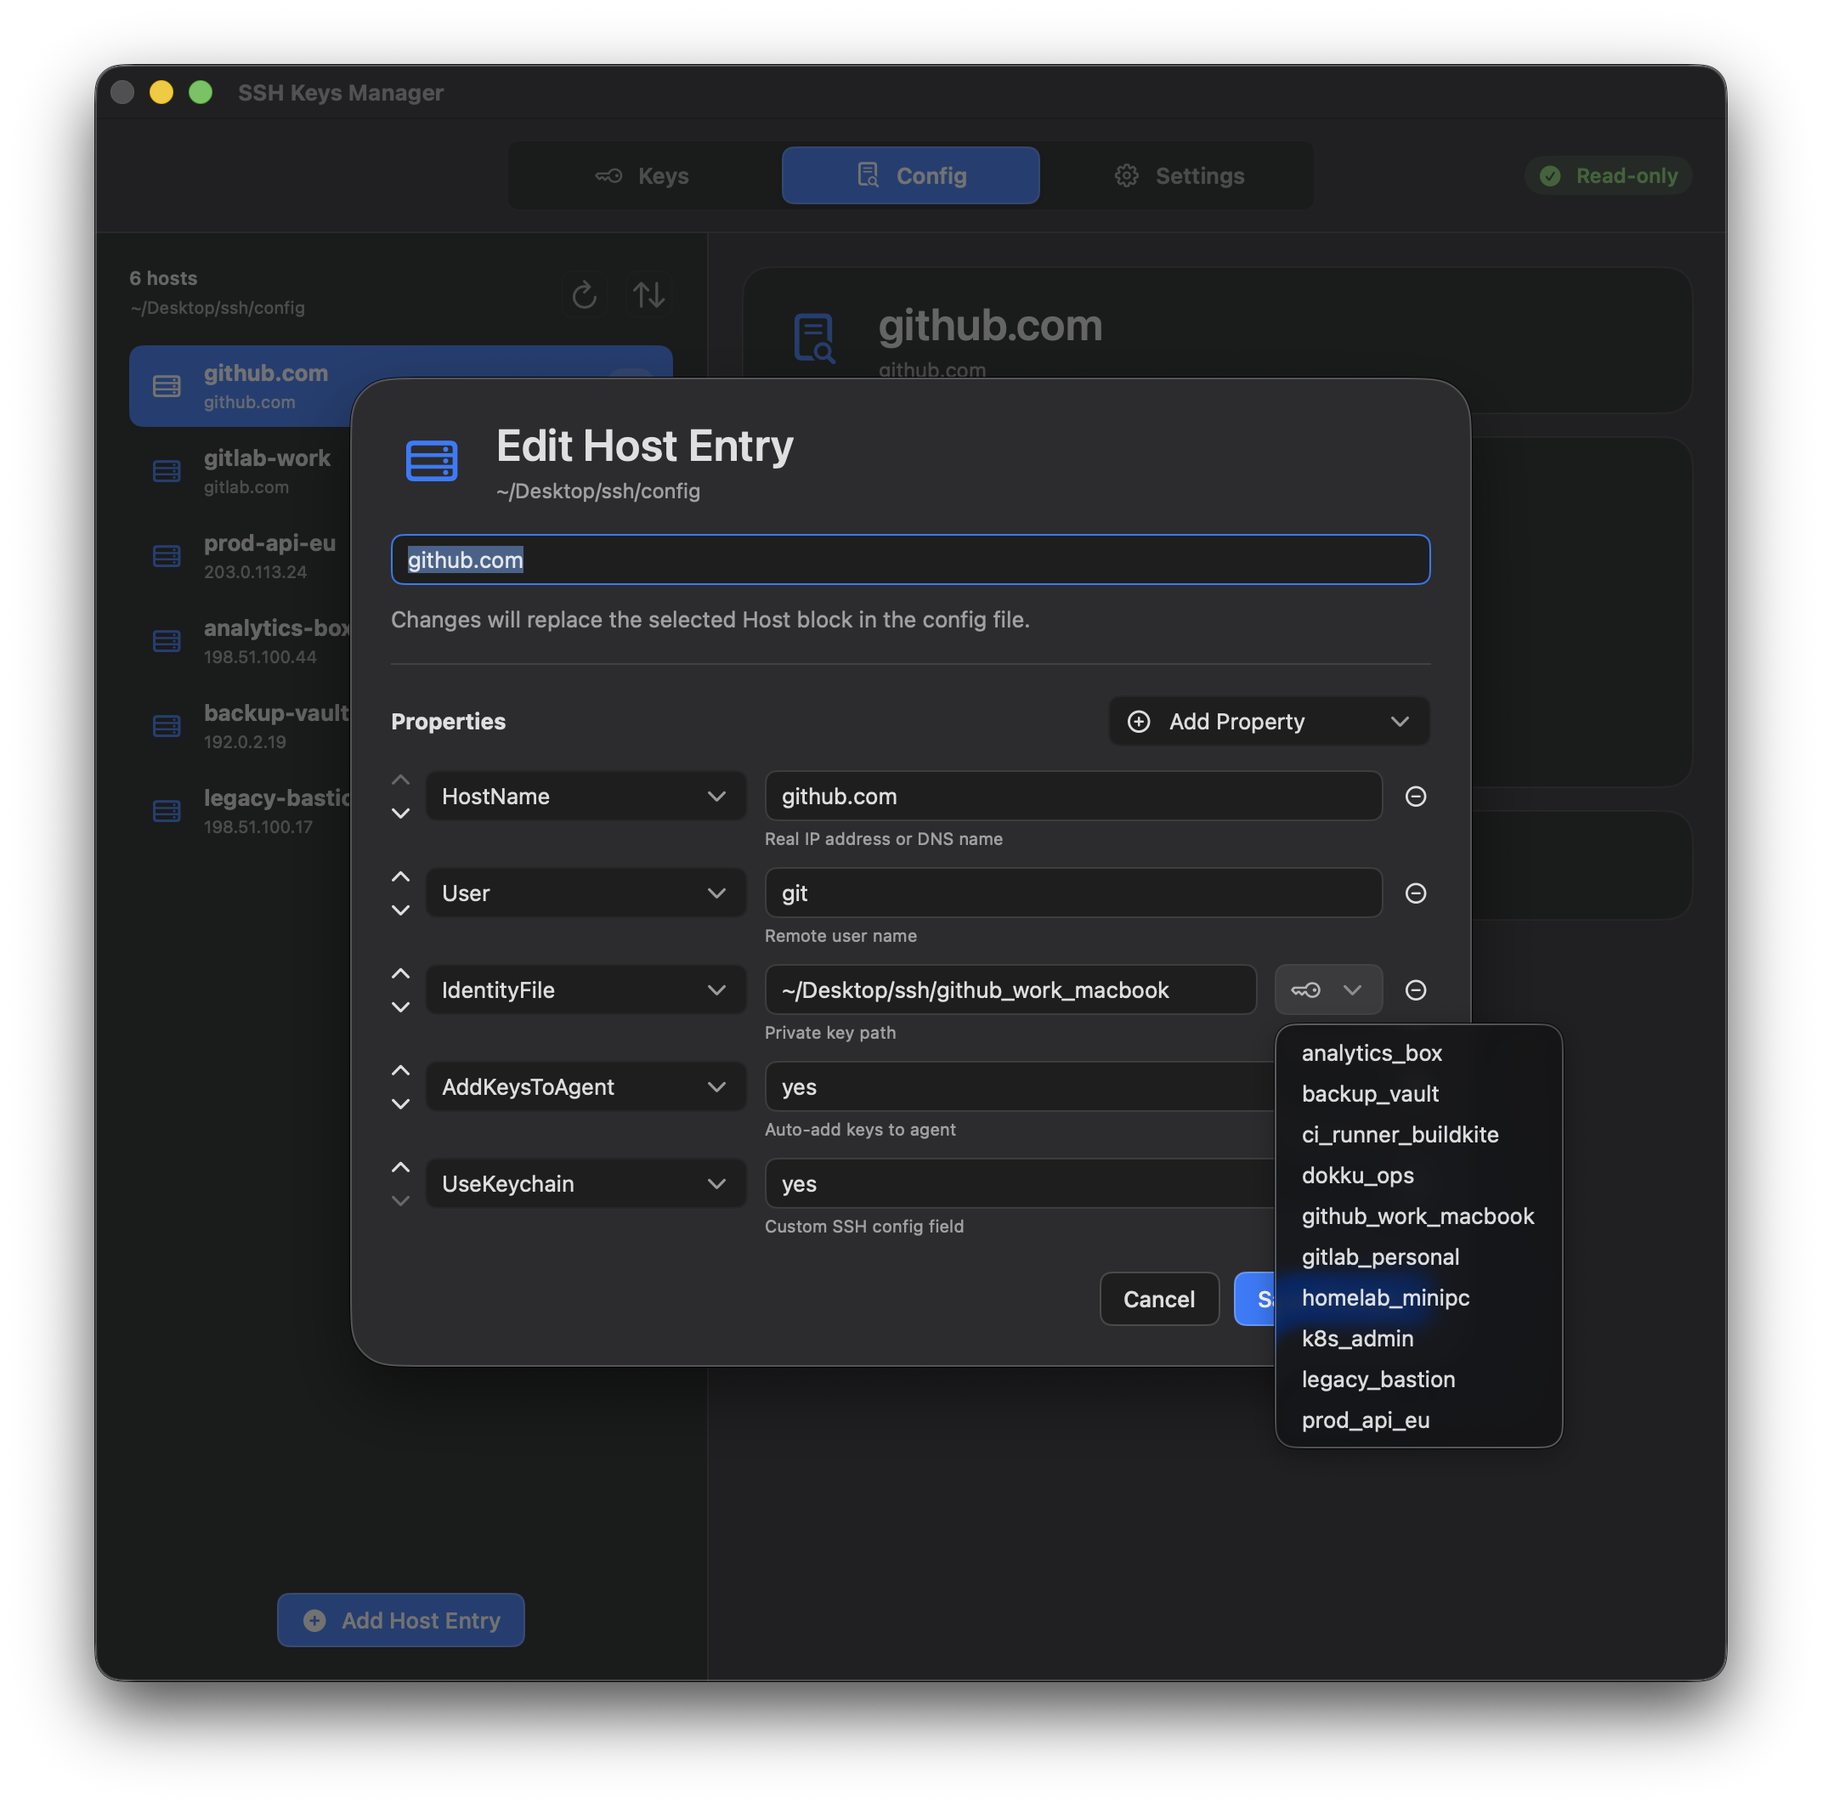
Task: Move the User property up
Action: click(x=400, y=876)
